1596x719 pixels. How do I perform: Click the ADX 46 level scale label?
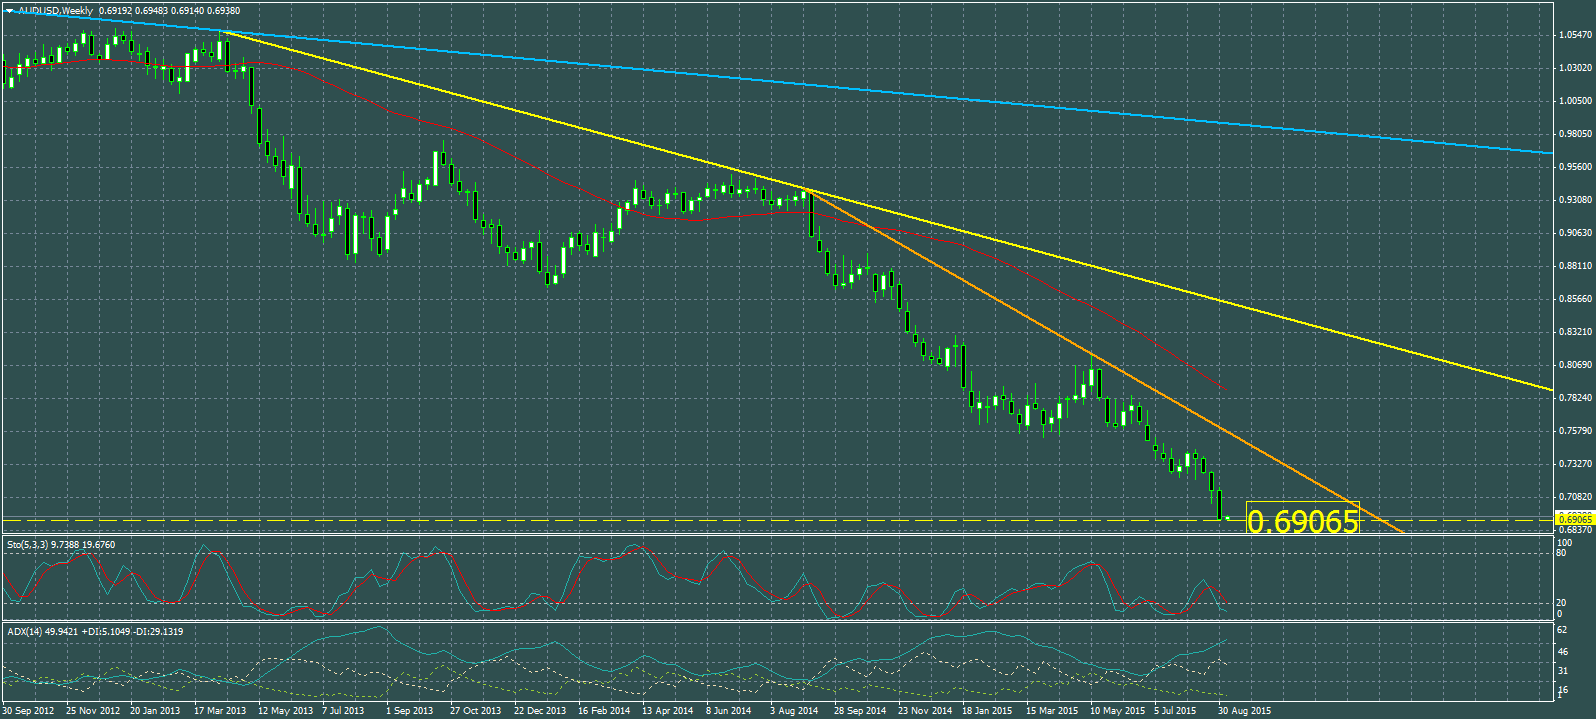pyautogui.click(x=1561, y=651)
